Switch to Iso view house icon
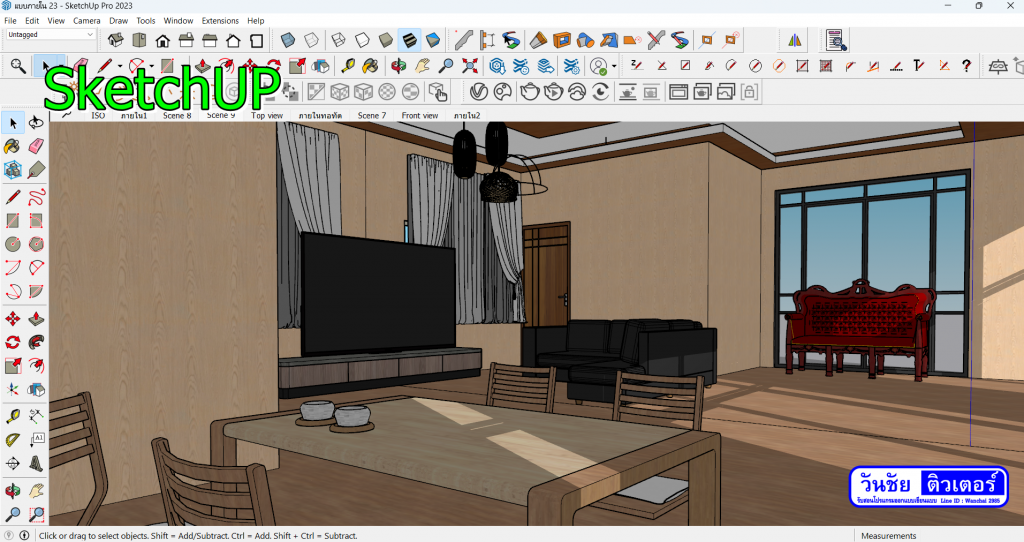 115,40
